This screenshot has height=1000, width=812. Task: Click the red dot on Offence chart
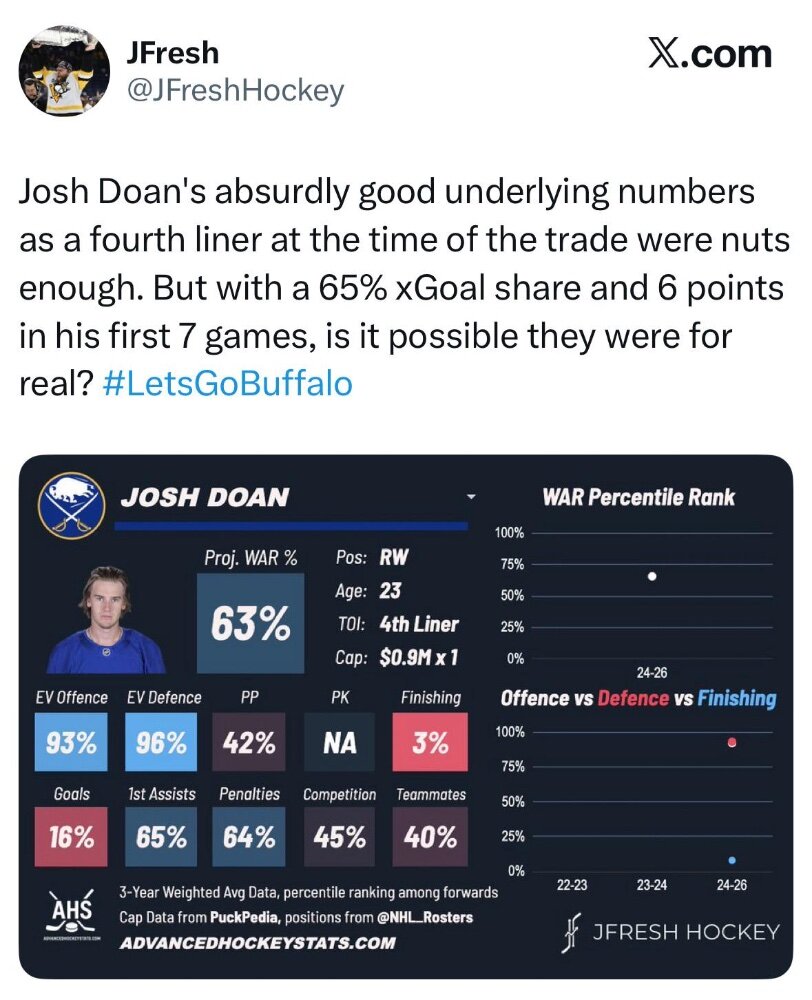[x=732, y=742]
